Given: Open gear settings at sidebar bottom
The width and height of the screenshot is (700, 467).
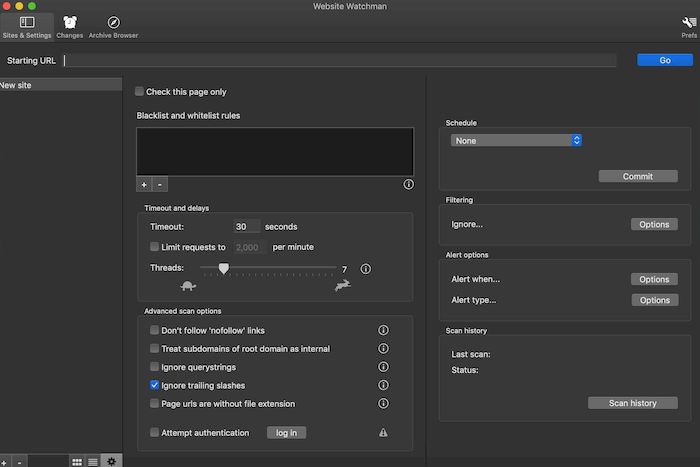Looking at the screenshot, I should click(x=111, y=461).
